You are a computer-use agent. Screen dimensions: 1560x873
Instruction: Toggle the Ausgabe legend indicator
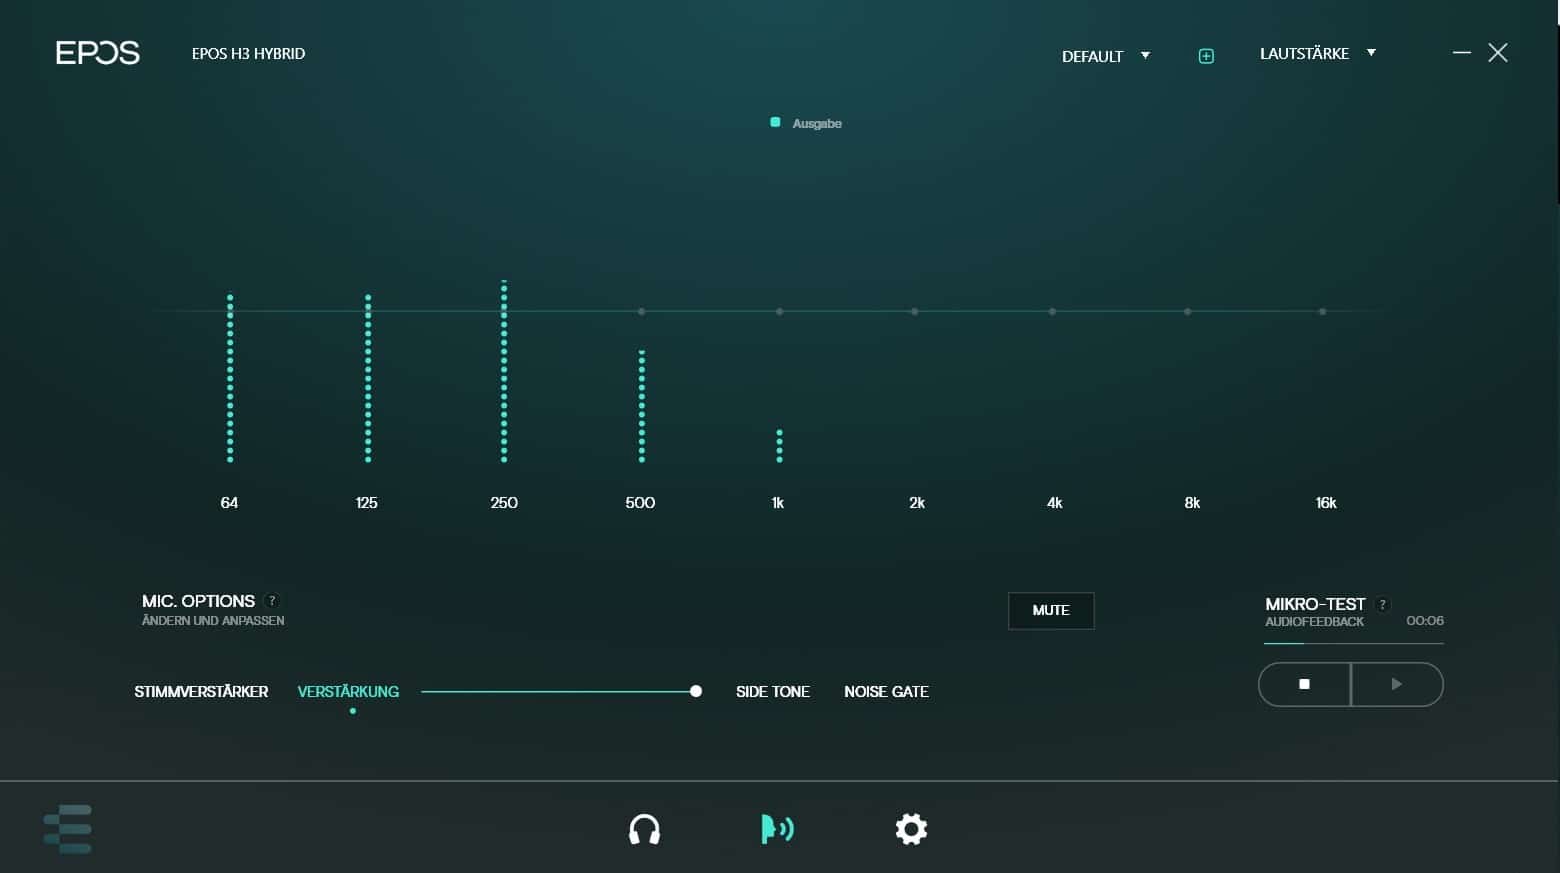click(x=775, y=123)
